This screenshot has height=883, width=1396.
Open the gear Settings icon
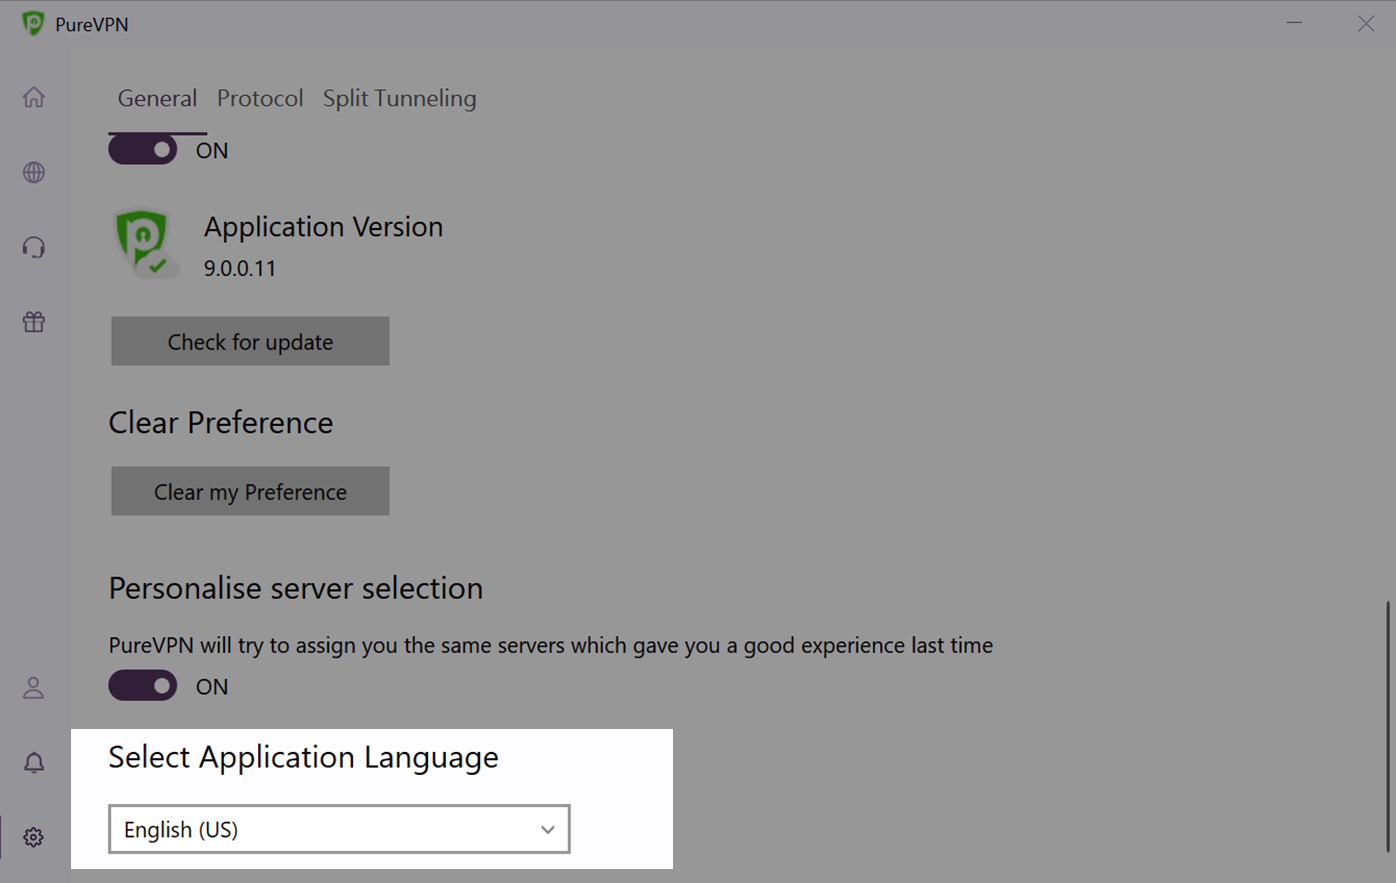point(34,837)
